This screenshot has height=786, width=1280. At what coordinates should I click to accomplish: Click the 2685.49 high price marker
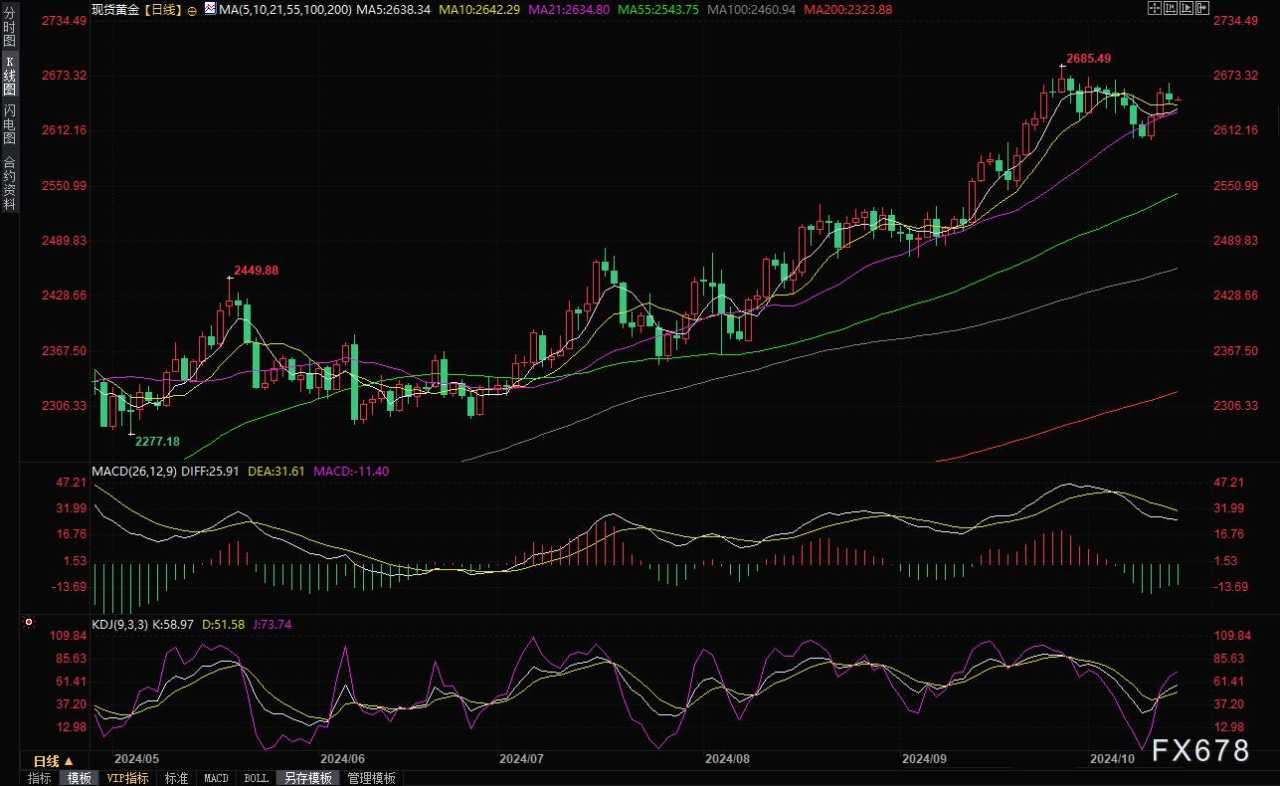coord(1089,59)
